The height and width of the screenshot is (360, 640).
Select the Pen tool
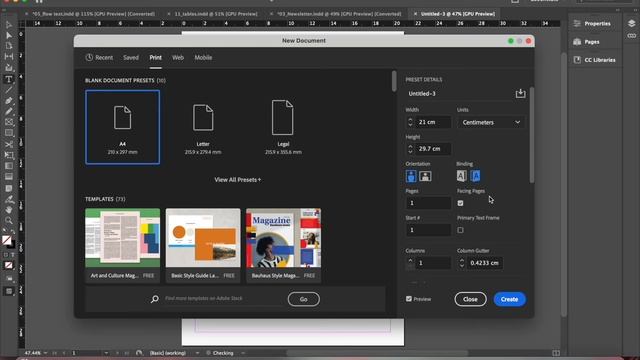tap(9, 100)
